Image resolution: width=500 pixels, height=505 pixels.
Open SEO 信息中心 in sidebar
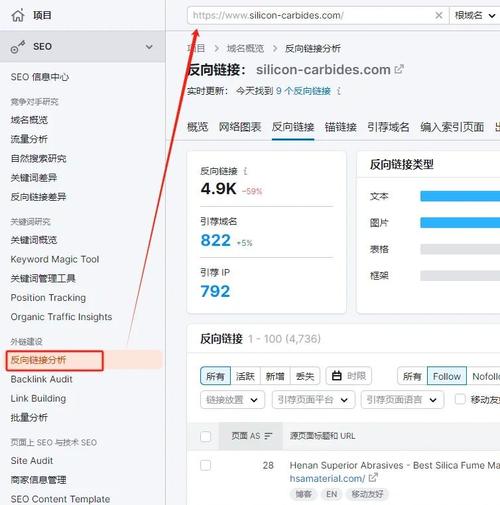click(x=40, y=77)
